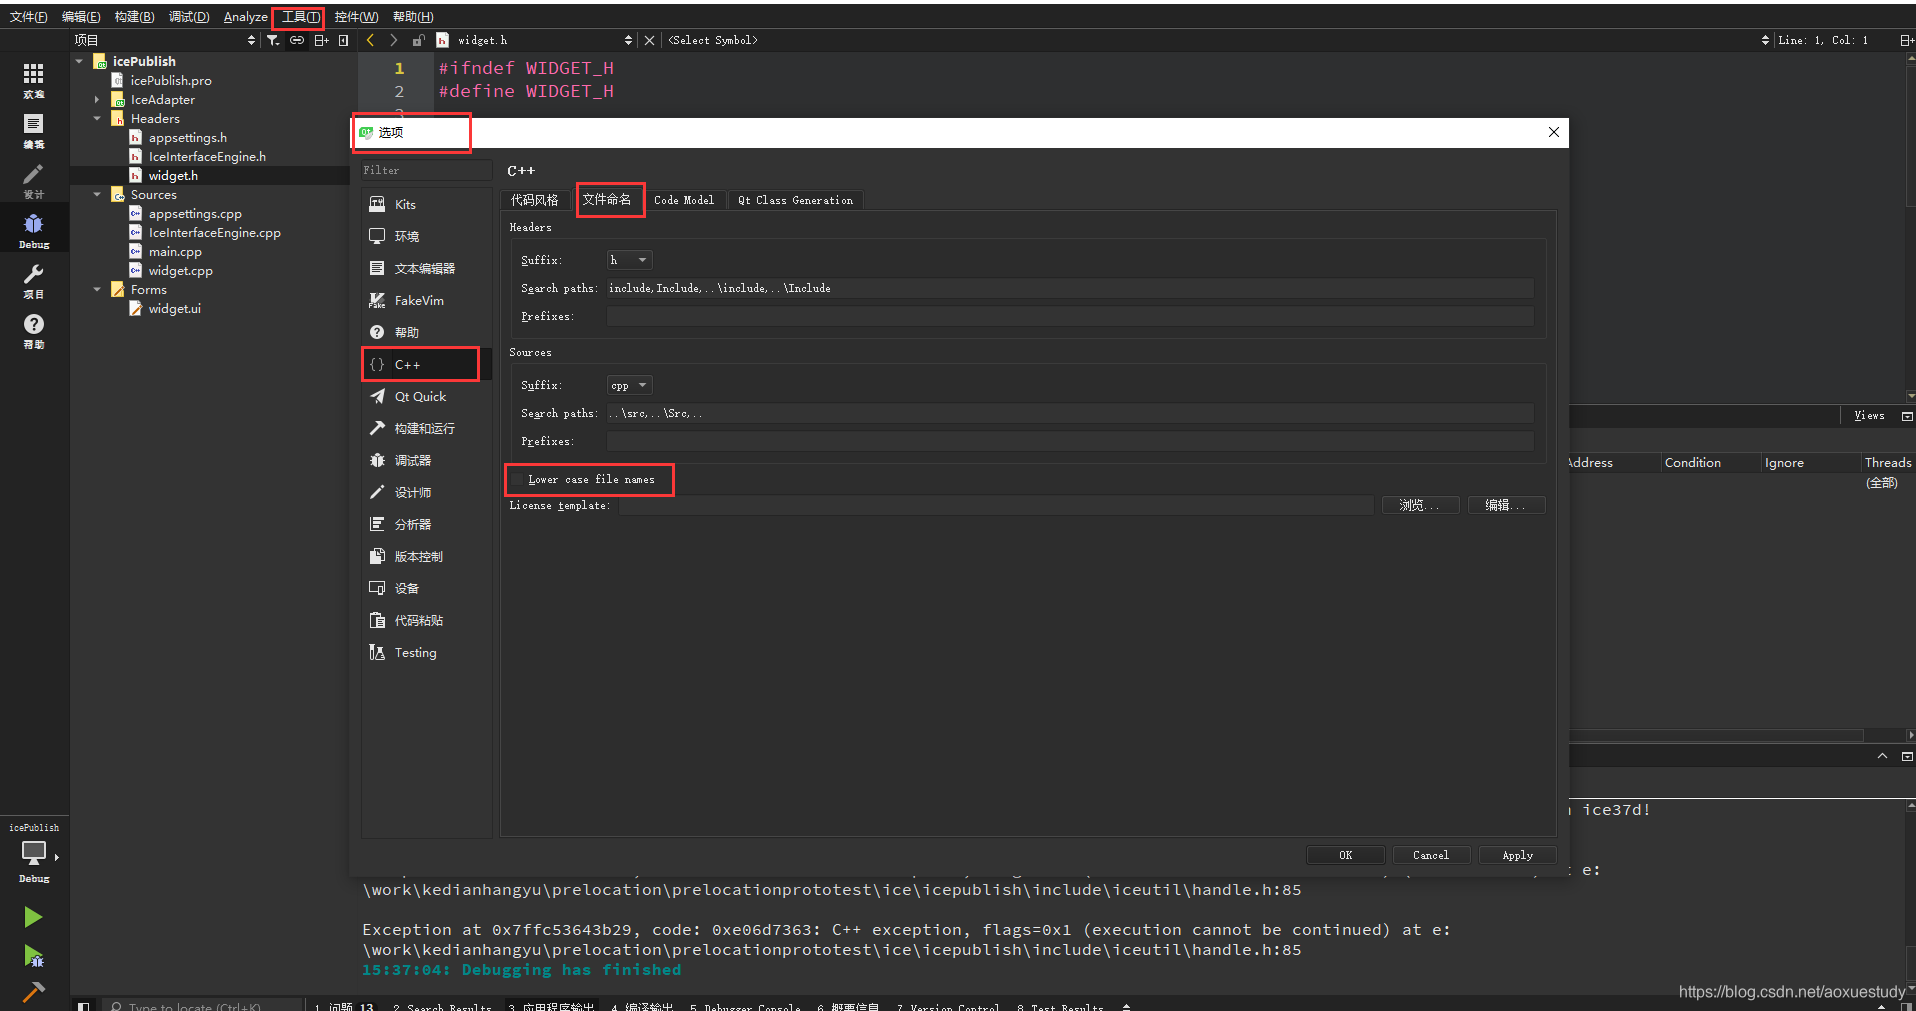Viewport: 1916px width, 1011px height.
Task: Collapse the icePublish project node
Action: pos(79,61)
